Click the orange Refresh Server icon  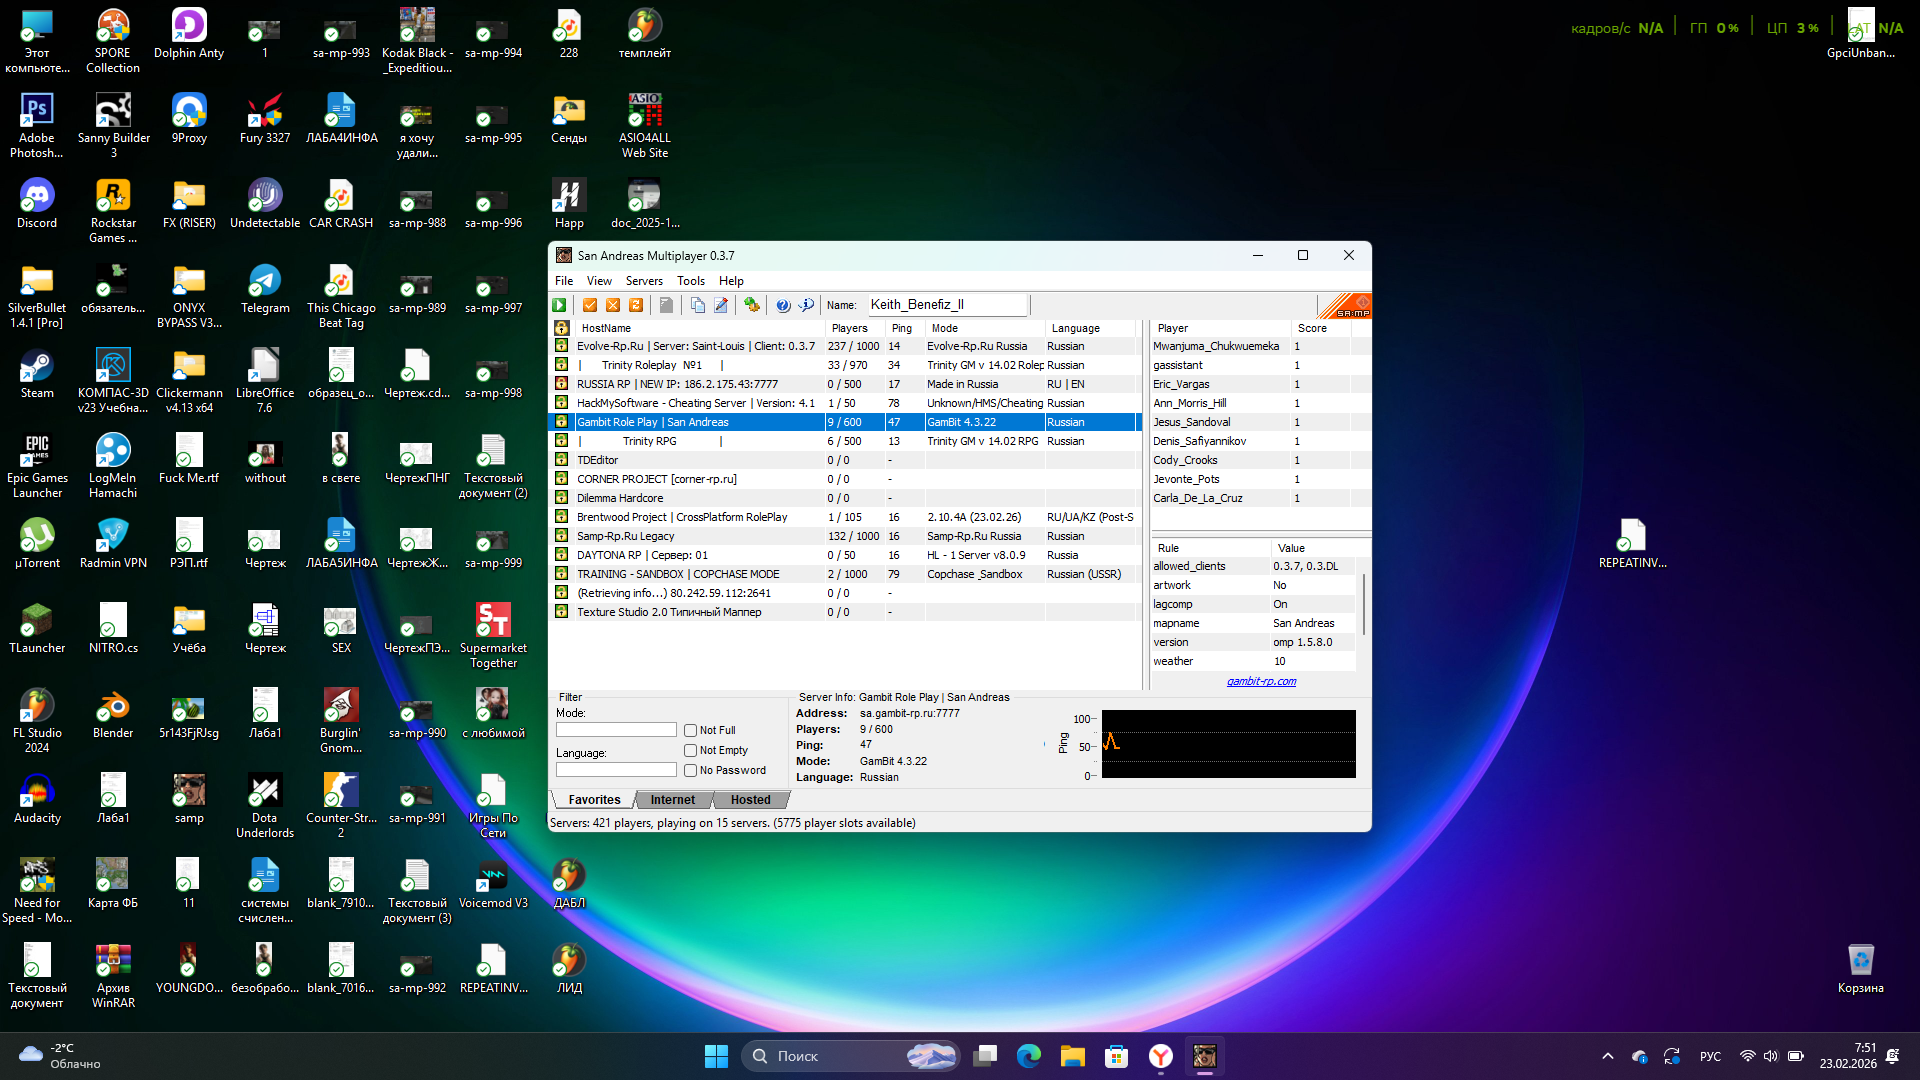[x=636, y=305]
